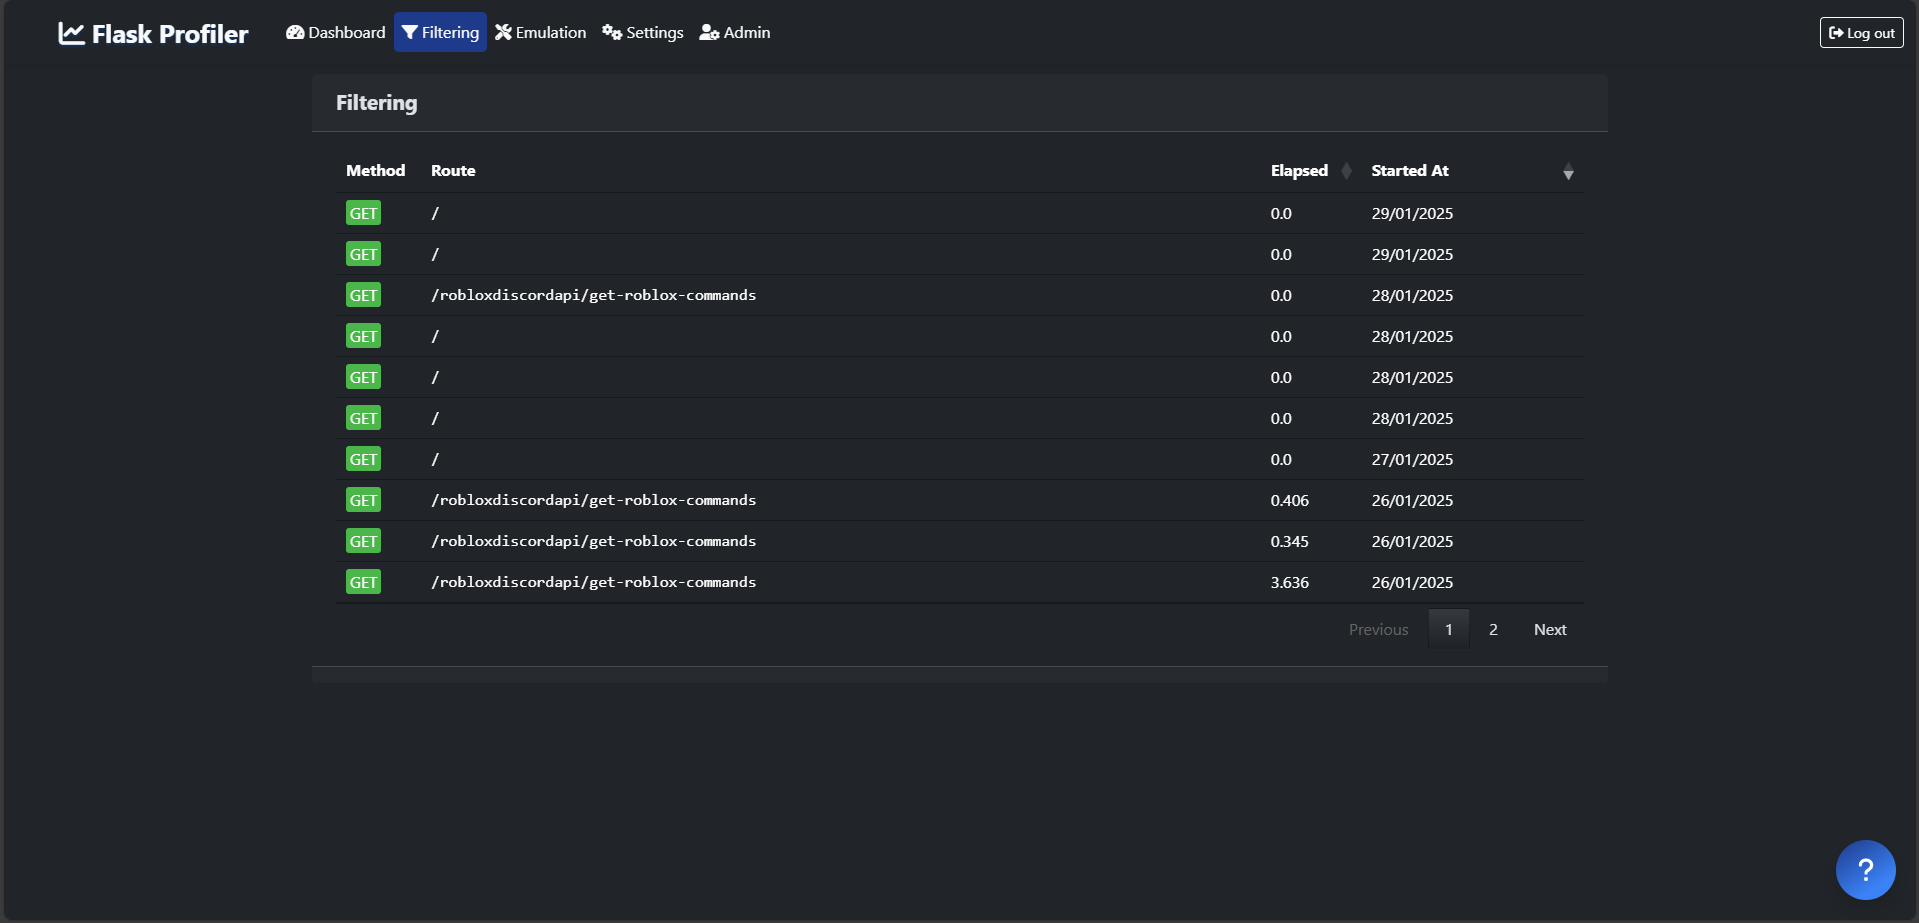1919x923 pixels.
Task: Click the Log out arrow icon
Action: (x=1836, y=33)
